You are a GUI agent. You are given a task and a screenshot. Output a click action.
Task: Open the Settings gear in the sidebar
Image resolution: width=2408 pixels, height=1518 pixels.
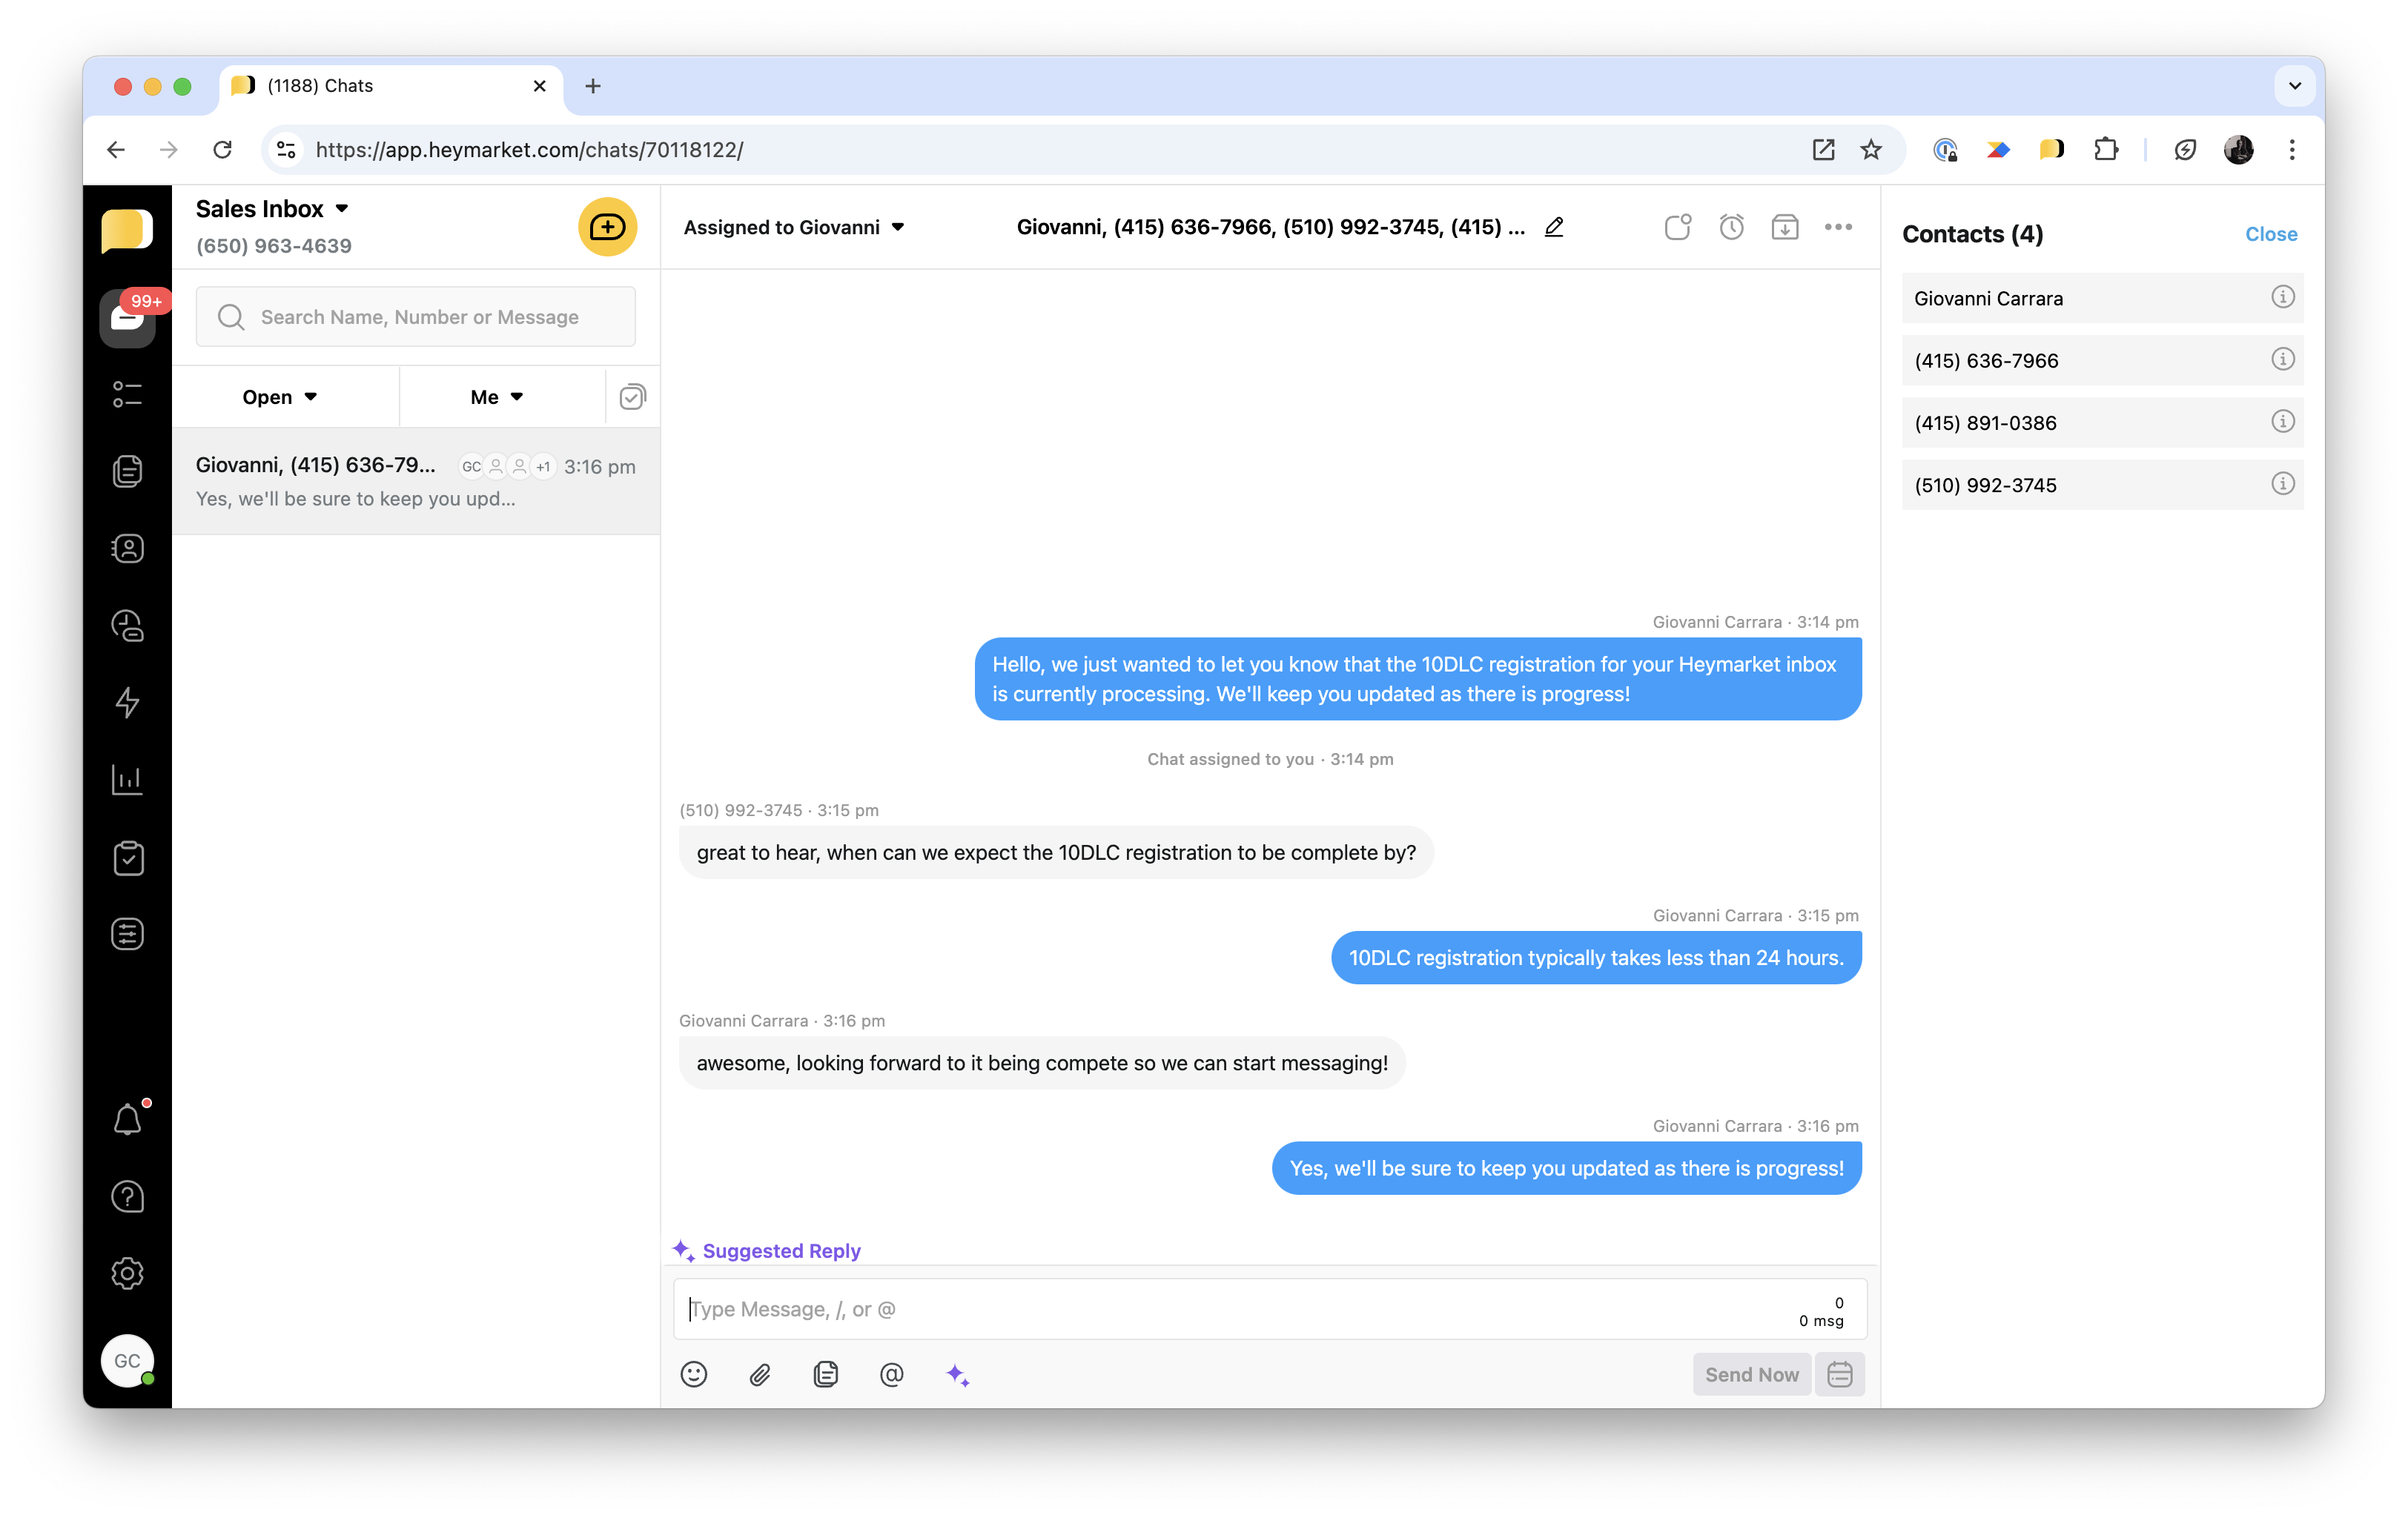pos(128,1273)
